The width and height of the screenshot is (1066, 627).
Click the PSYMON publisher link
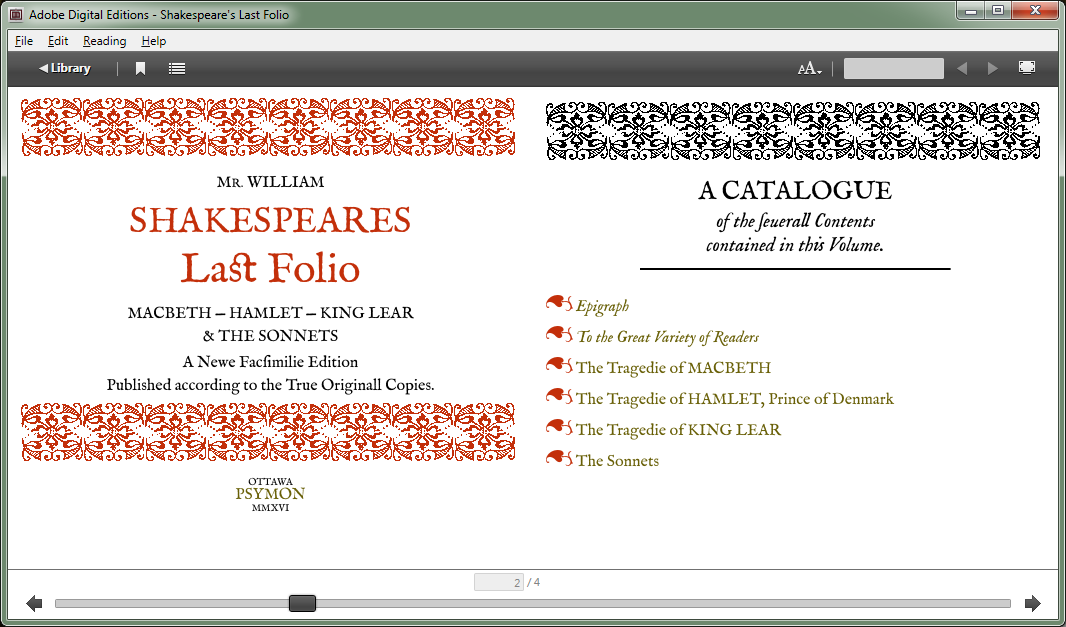pyautogui.click(x=270, y=494)
